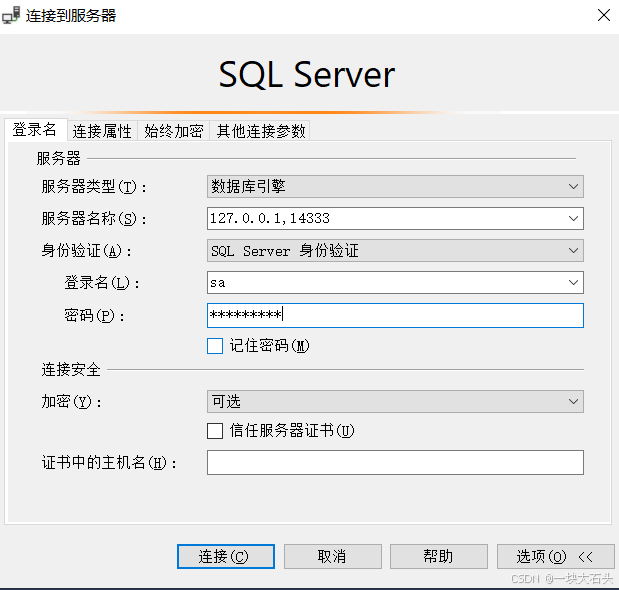Click the 登录名(L) label
The height and width of the screenshot is (590, 619).
(x=102, y=283)
